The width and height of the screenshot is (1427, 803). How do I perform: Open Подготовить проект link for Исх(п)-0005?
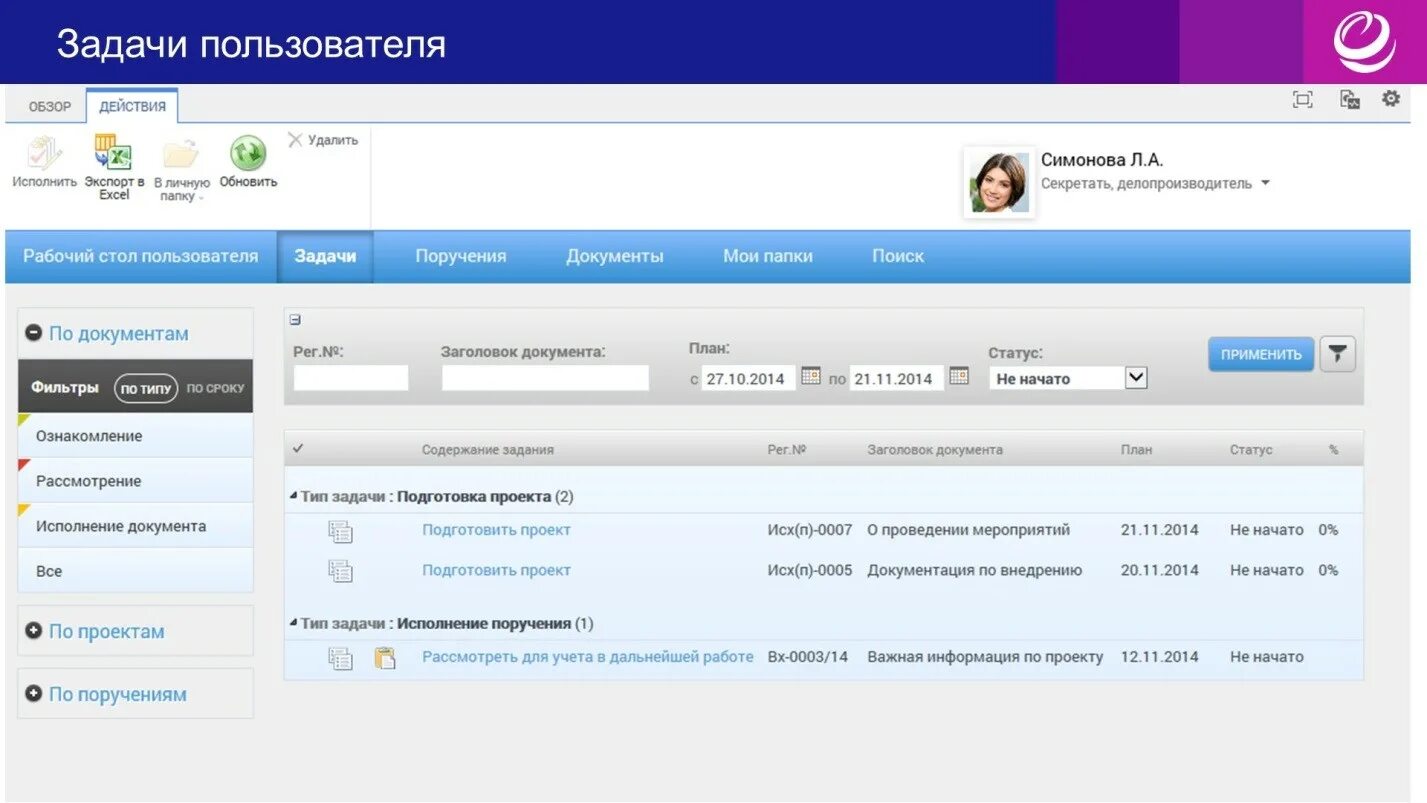click(x=496, y=570)
